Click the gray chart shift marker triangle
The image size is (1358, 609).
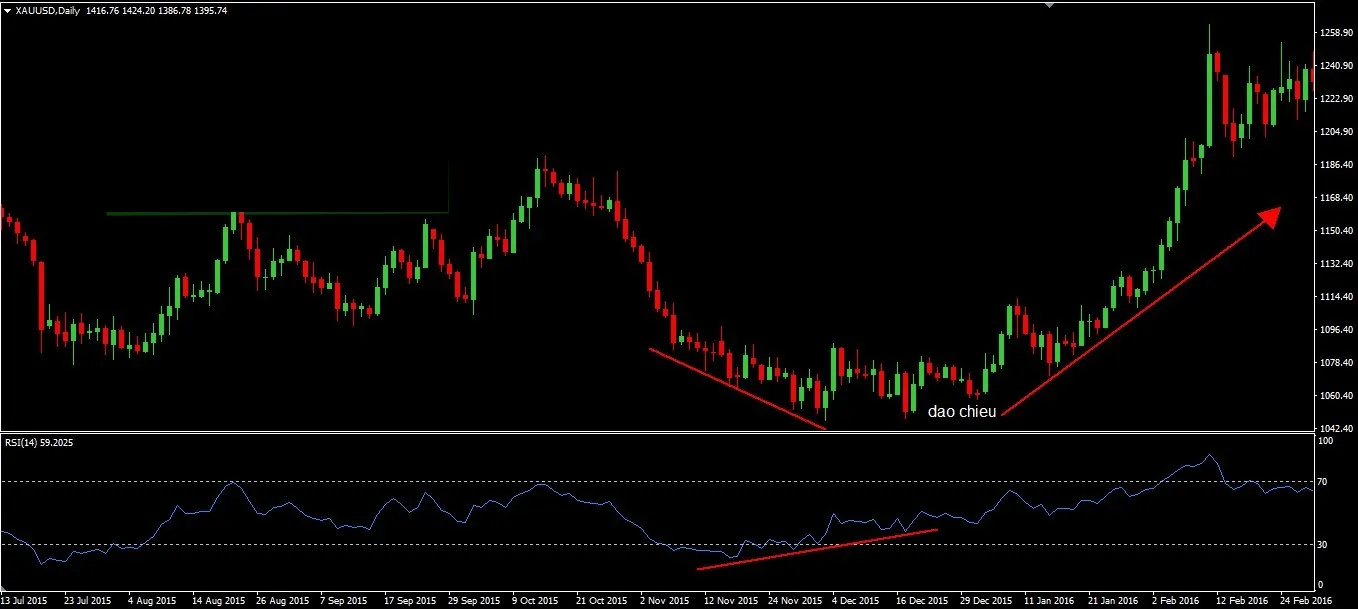click(x=1049, y=4)
